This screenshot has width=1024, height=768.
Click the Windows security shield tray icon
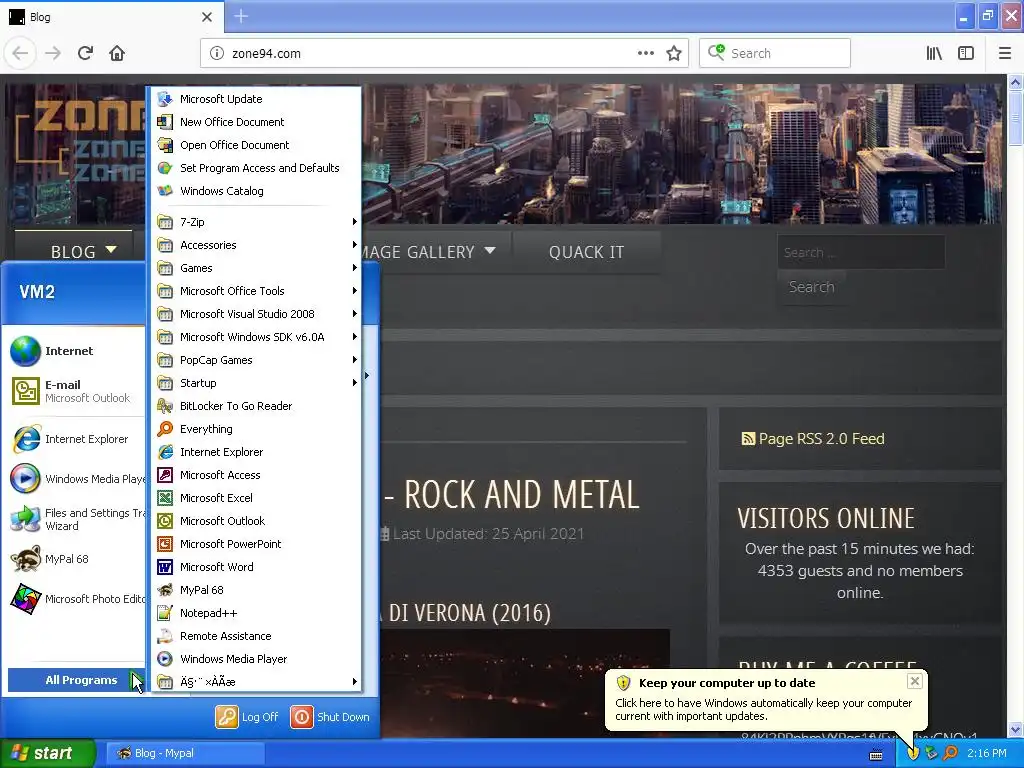point(913,753)
